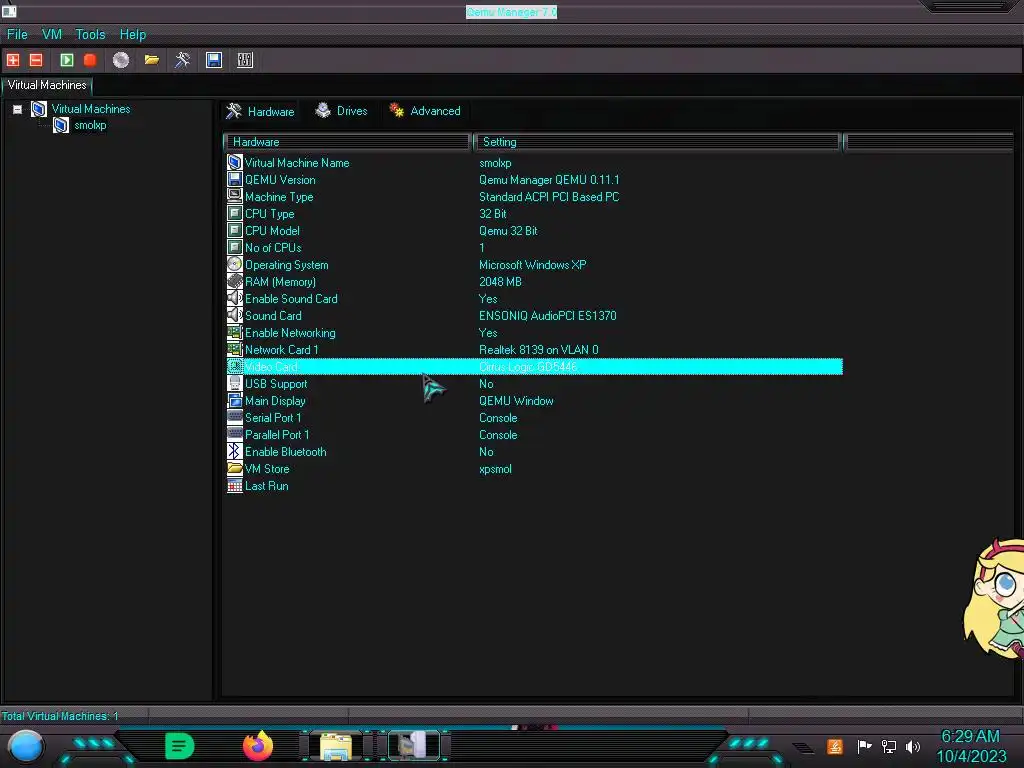Click the Bluetooth icon beside Enable Bluetooth

click(234, 451)
